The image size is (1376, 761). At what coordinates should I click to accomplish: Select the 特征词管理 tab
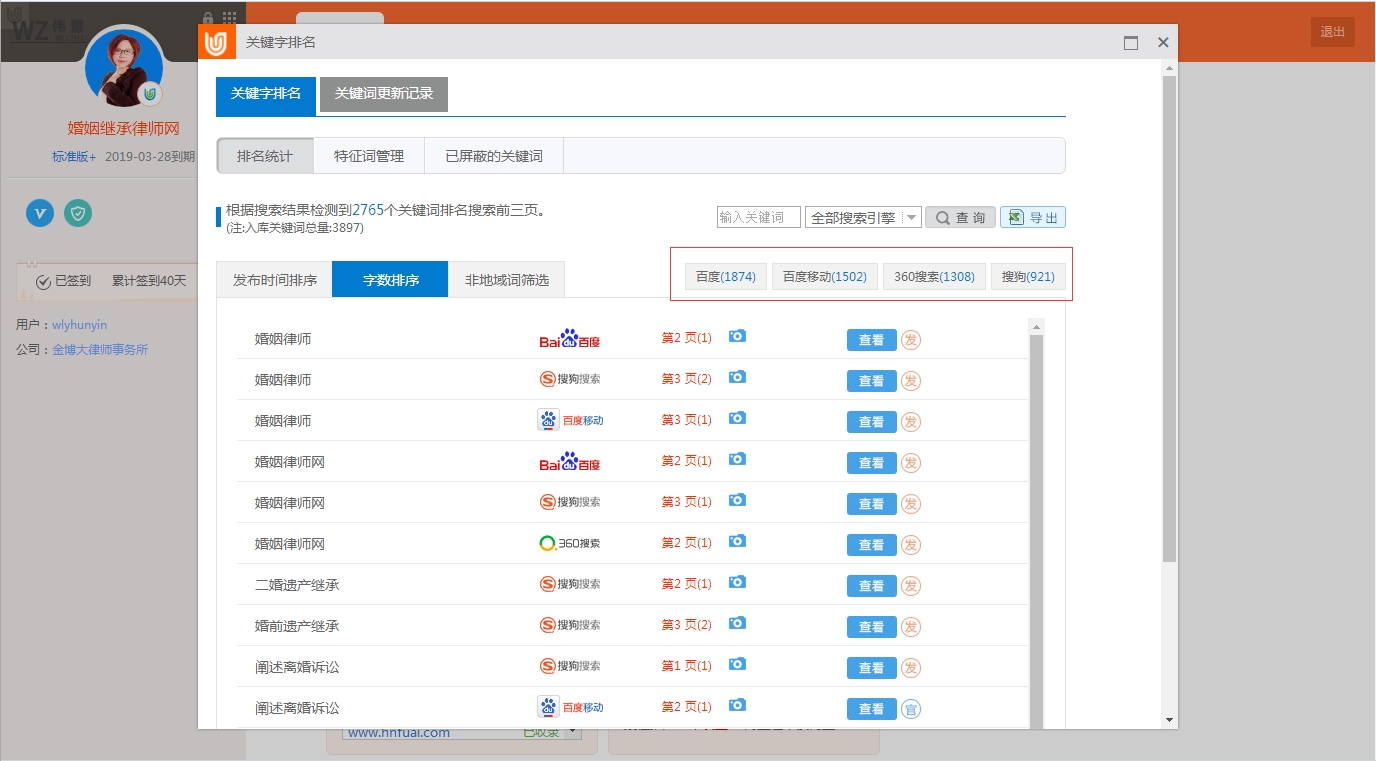369,156
